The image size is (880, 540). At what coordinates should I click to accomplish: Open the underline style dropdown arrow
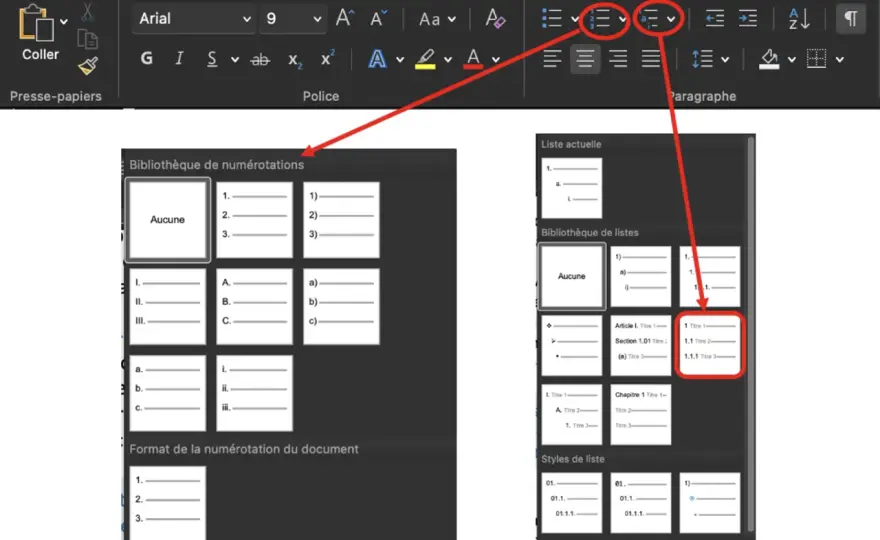pos(235,60)
